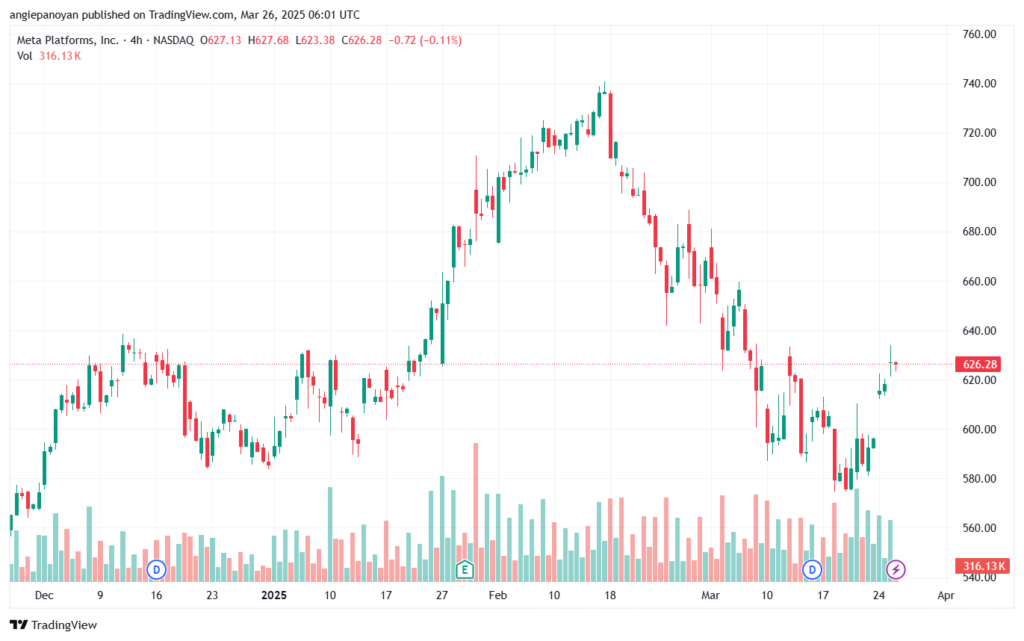1024x641 pixels.
Task: Click the Apr label on time axis
Action: point(946,595)
